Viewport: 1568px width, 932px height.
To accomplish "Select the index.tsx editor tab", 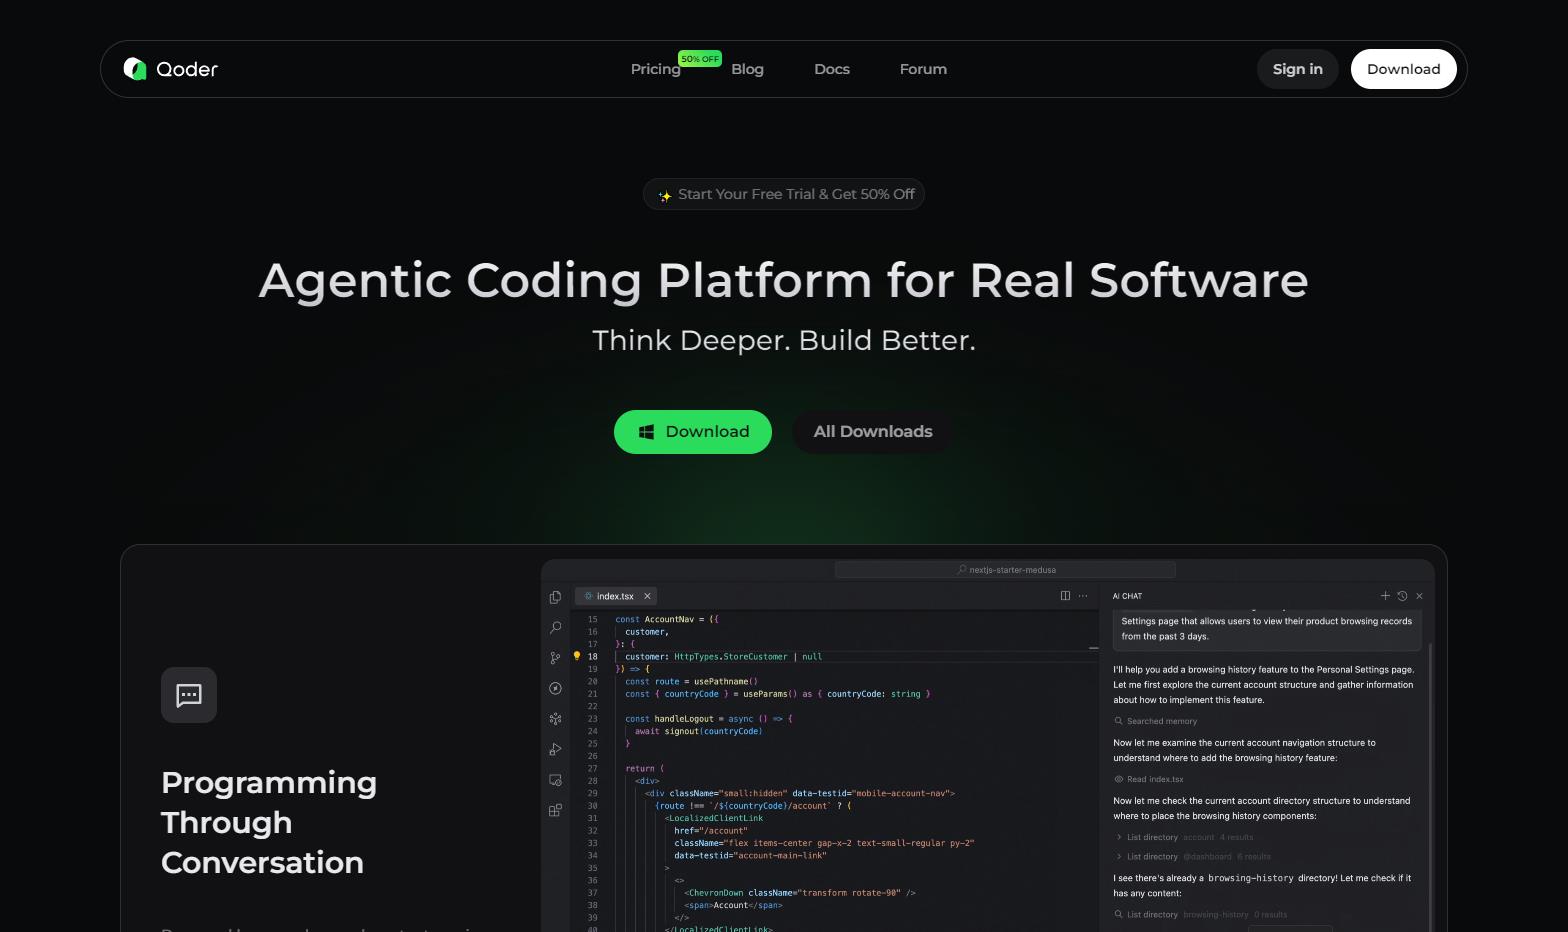I will click(614, 596).
